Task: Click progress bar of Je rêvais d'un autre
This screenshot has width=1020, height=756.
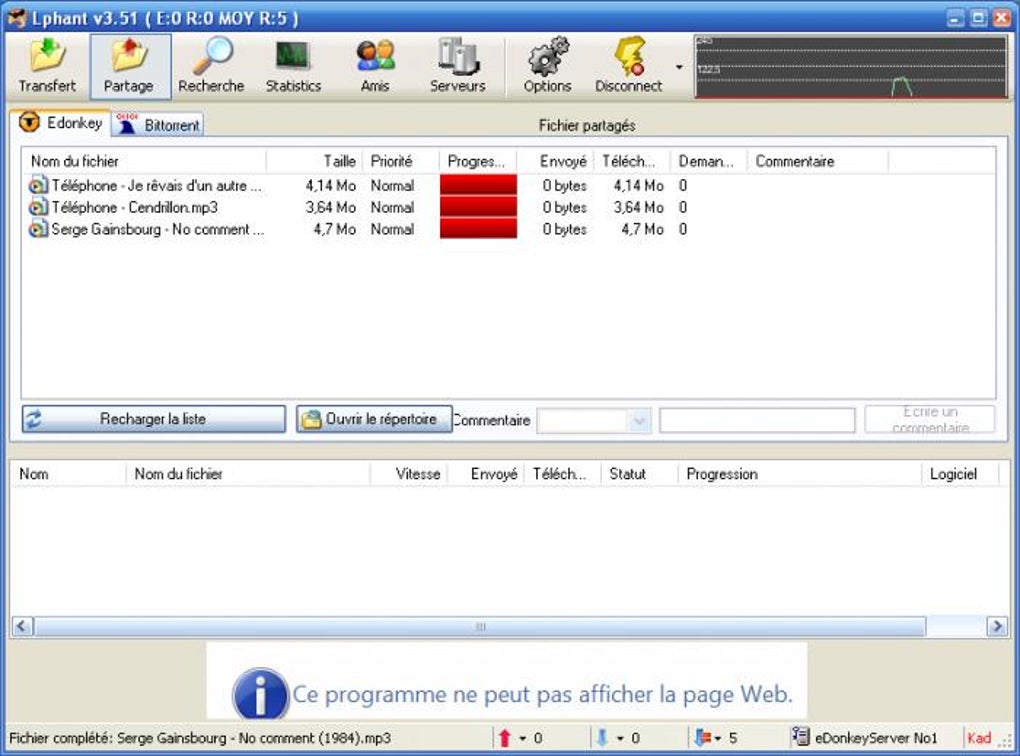Action: 478,185
